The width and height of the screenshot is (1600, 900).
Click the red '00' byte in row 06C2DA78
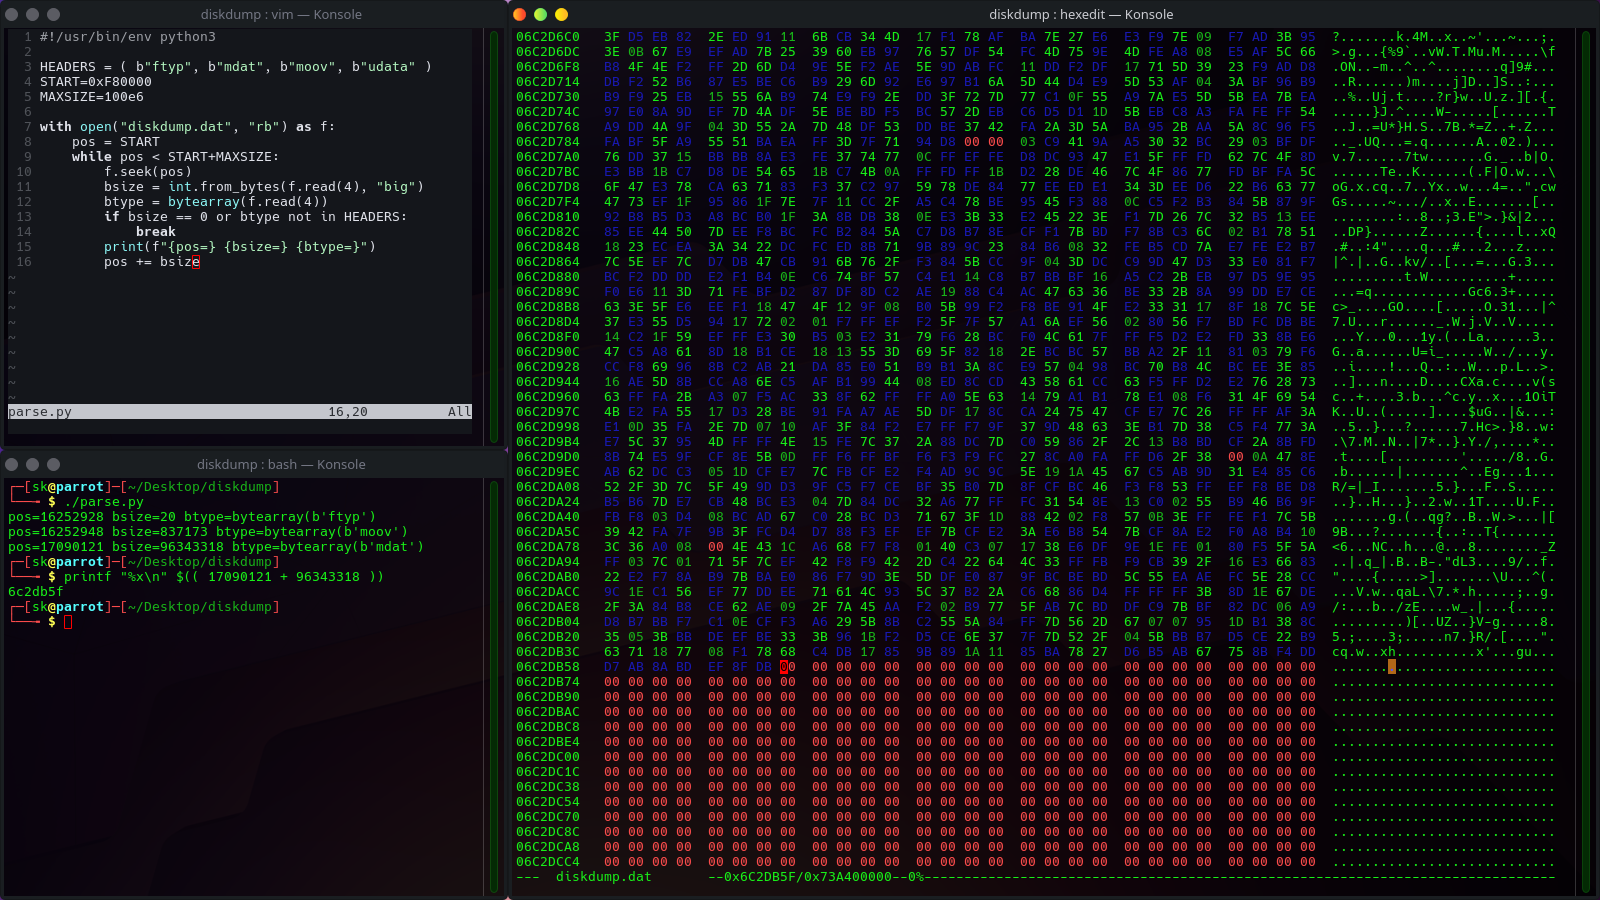(716, 547)
